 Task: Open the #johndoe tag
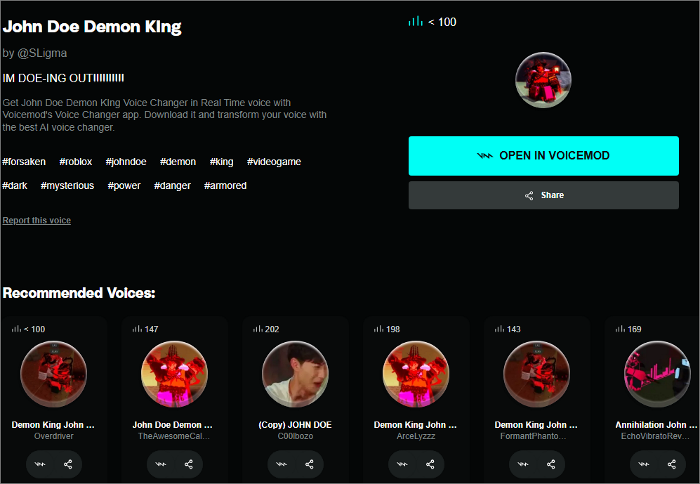click(126, 162)
